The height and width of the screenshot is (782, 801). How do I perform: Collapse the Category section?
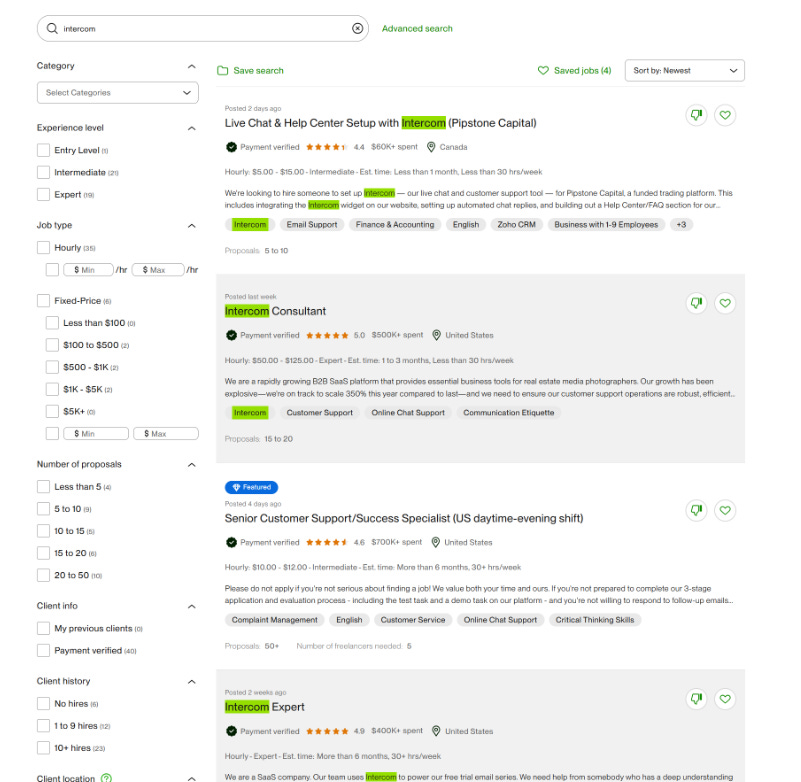pyautogui.click(x=192, y=66)
